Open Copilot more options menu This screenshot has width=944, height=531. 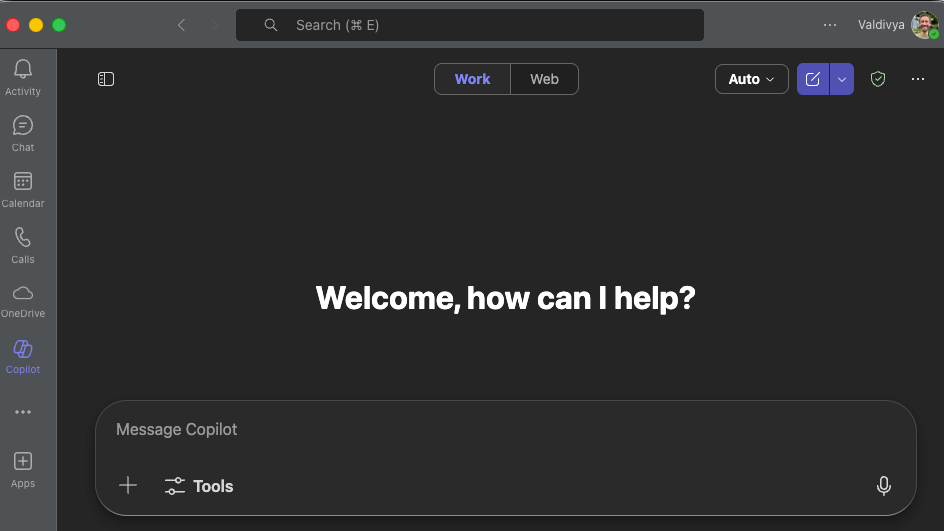pos(918,79)
